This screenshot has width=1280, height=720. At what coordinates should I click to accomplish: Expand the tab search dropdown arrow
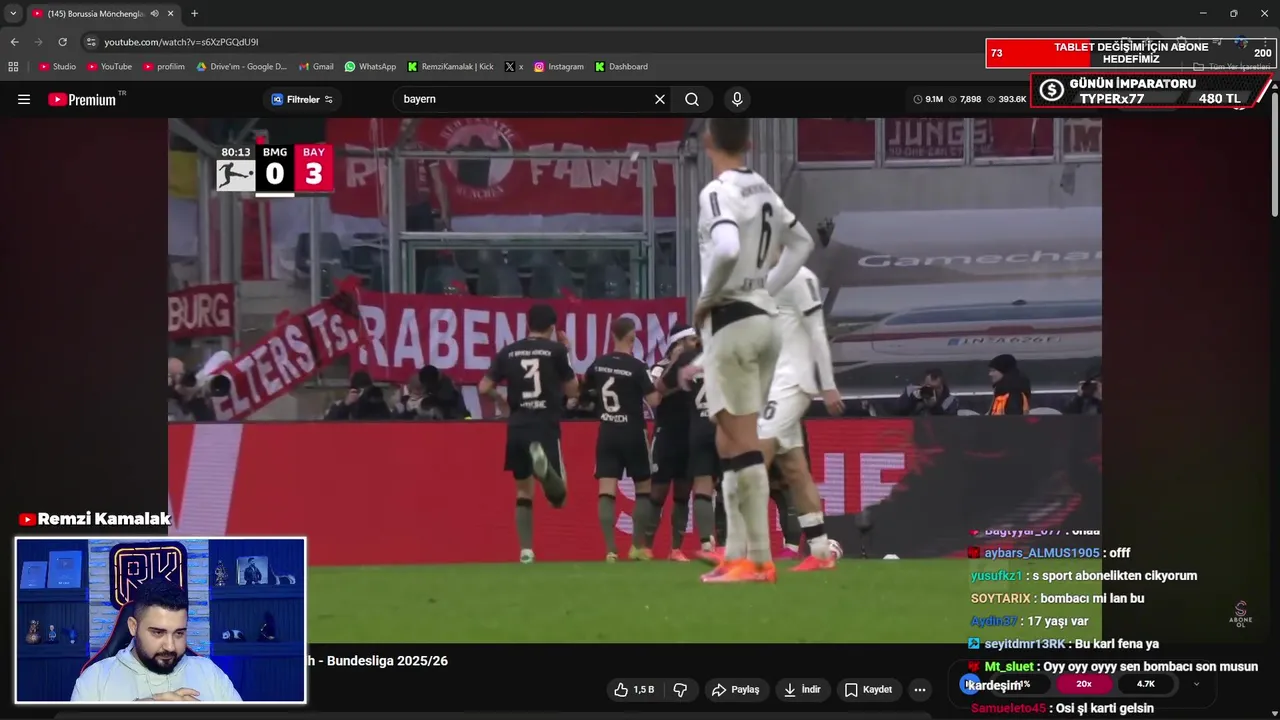coord(13,14)
